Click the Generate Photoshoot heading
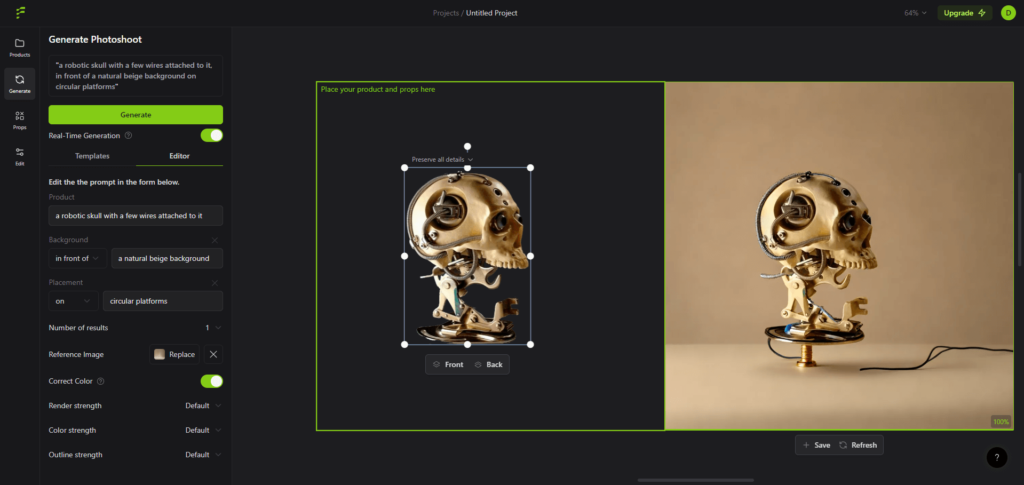The width and height of the screenshot is (1024, 485). (x=95, y=39)
